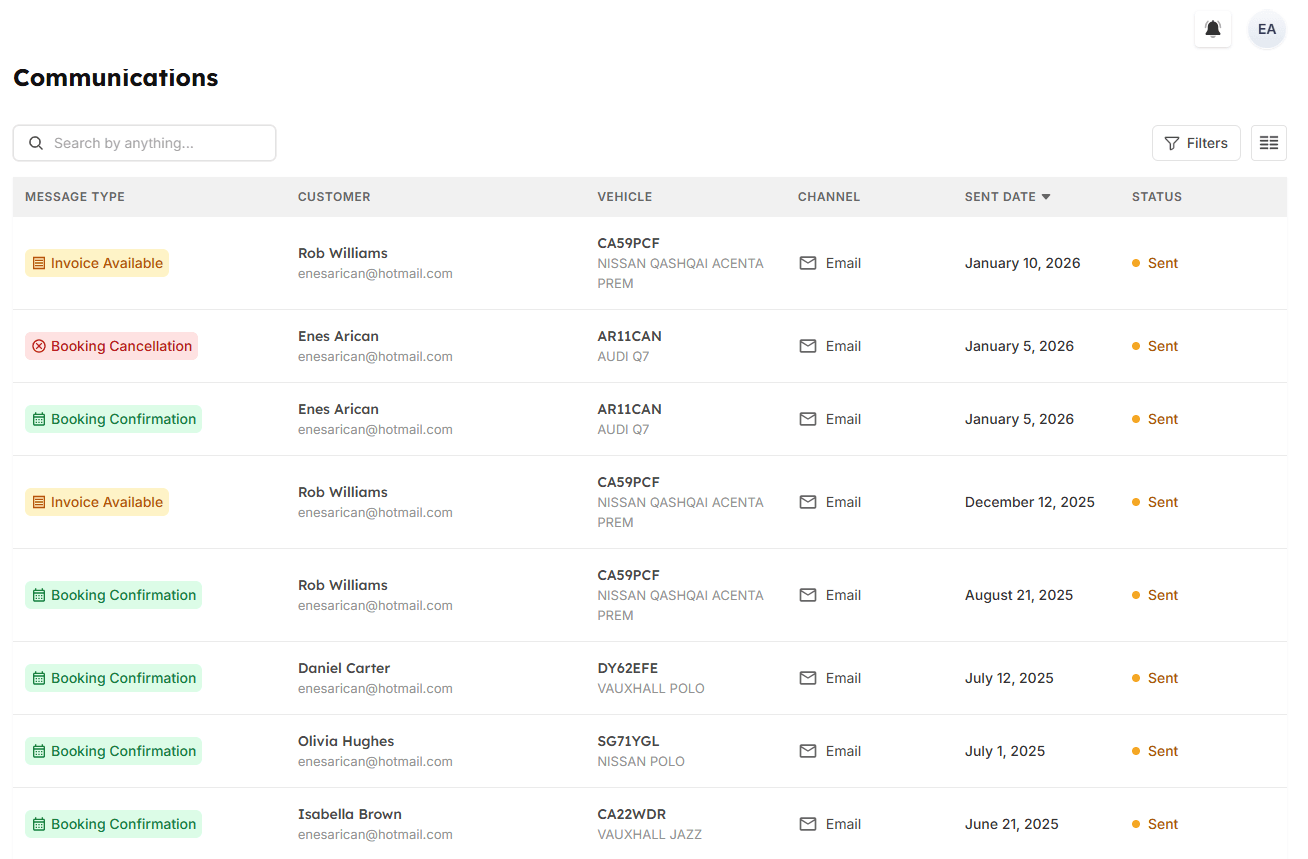The height and width of the screenshot is (859, 1308).
Task: Toggle the Sent Date sort arrow
Action: tap(1046, 196)
